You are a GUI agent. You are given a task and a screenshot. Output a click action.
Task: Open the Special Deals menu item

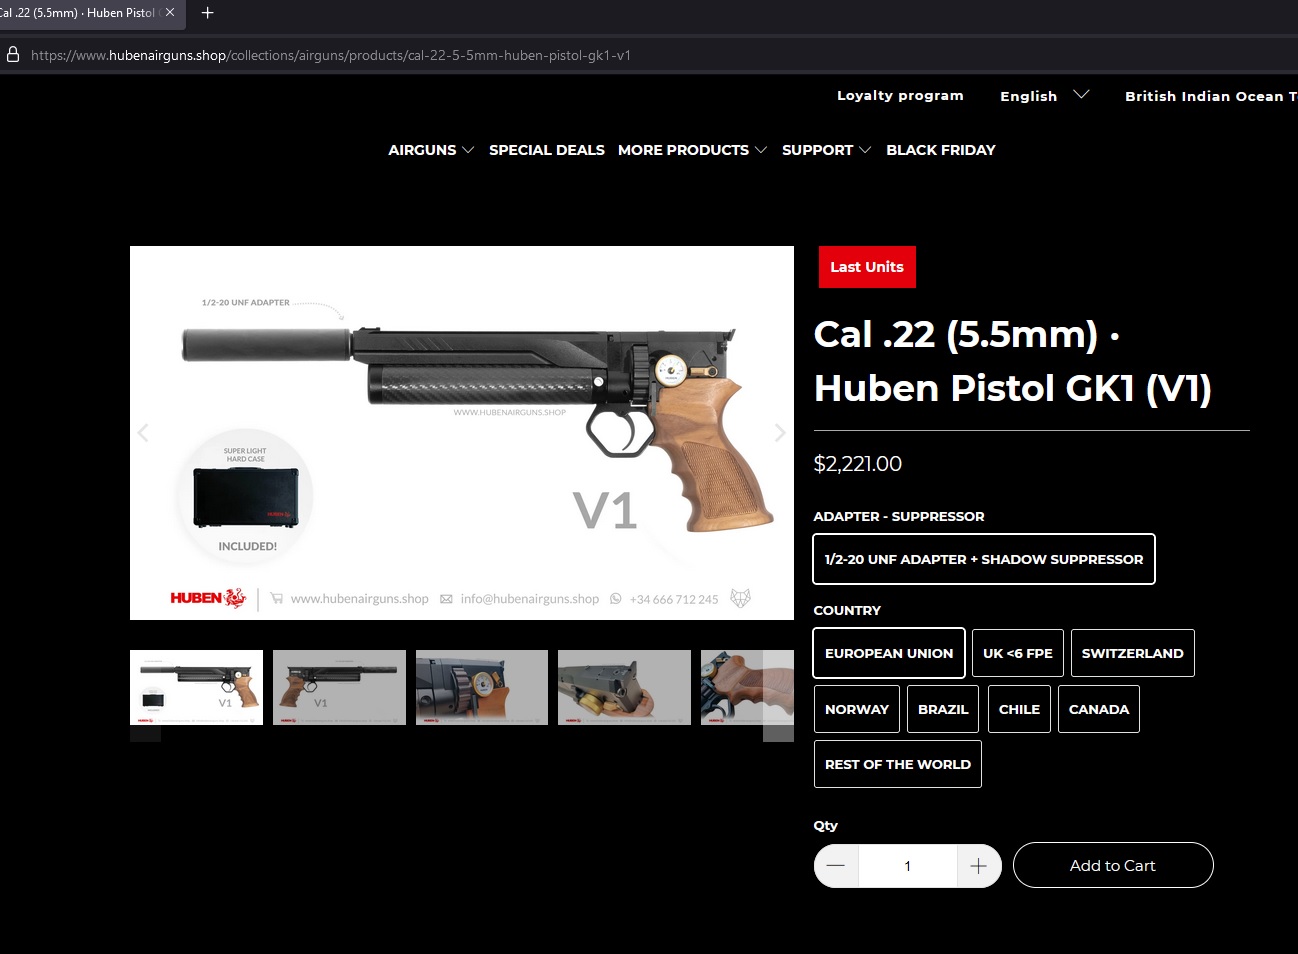point(547,150)
